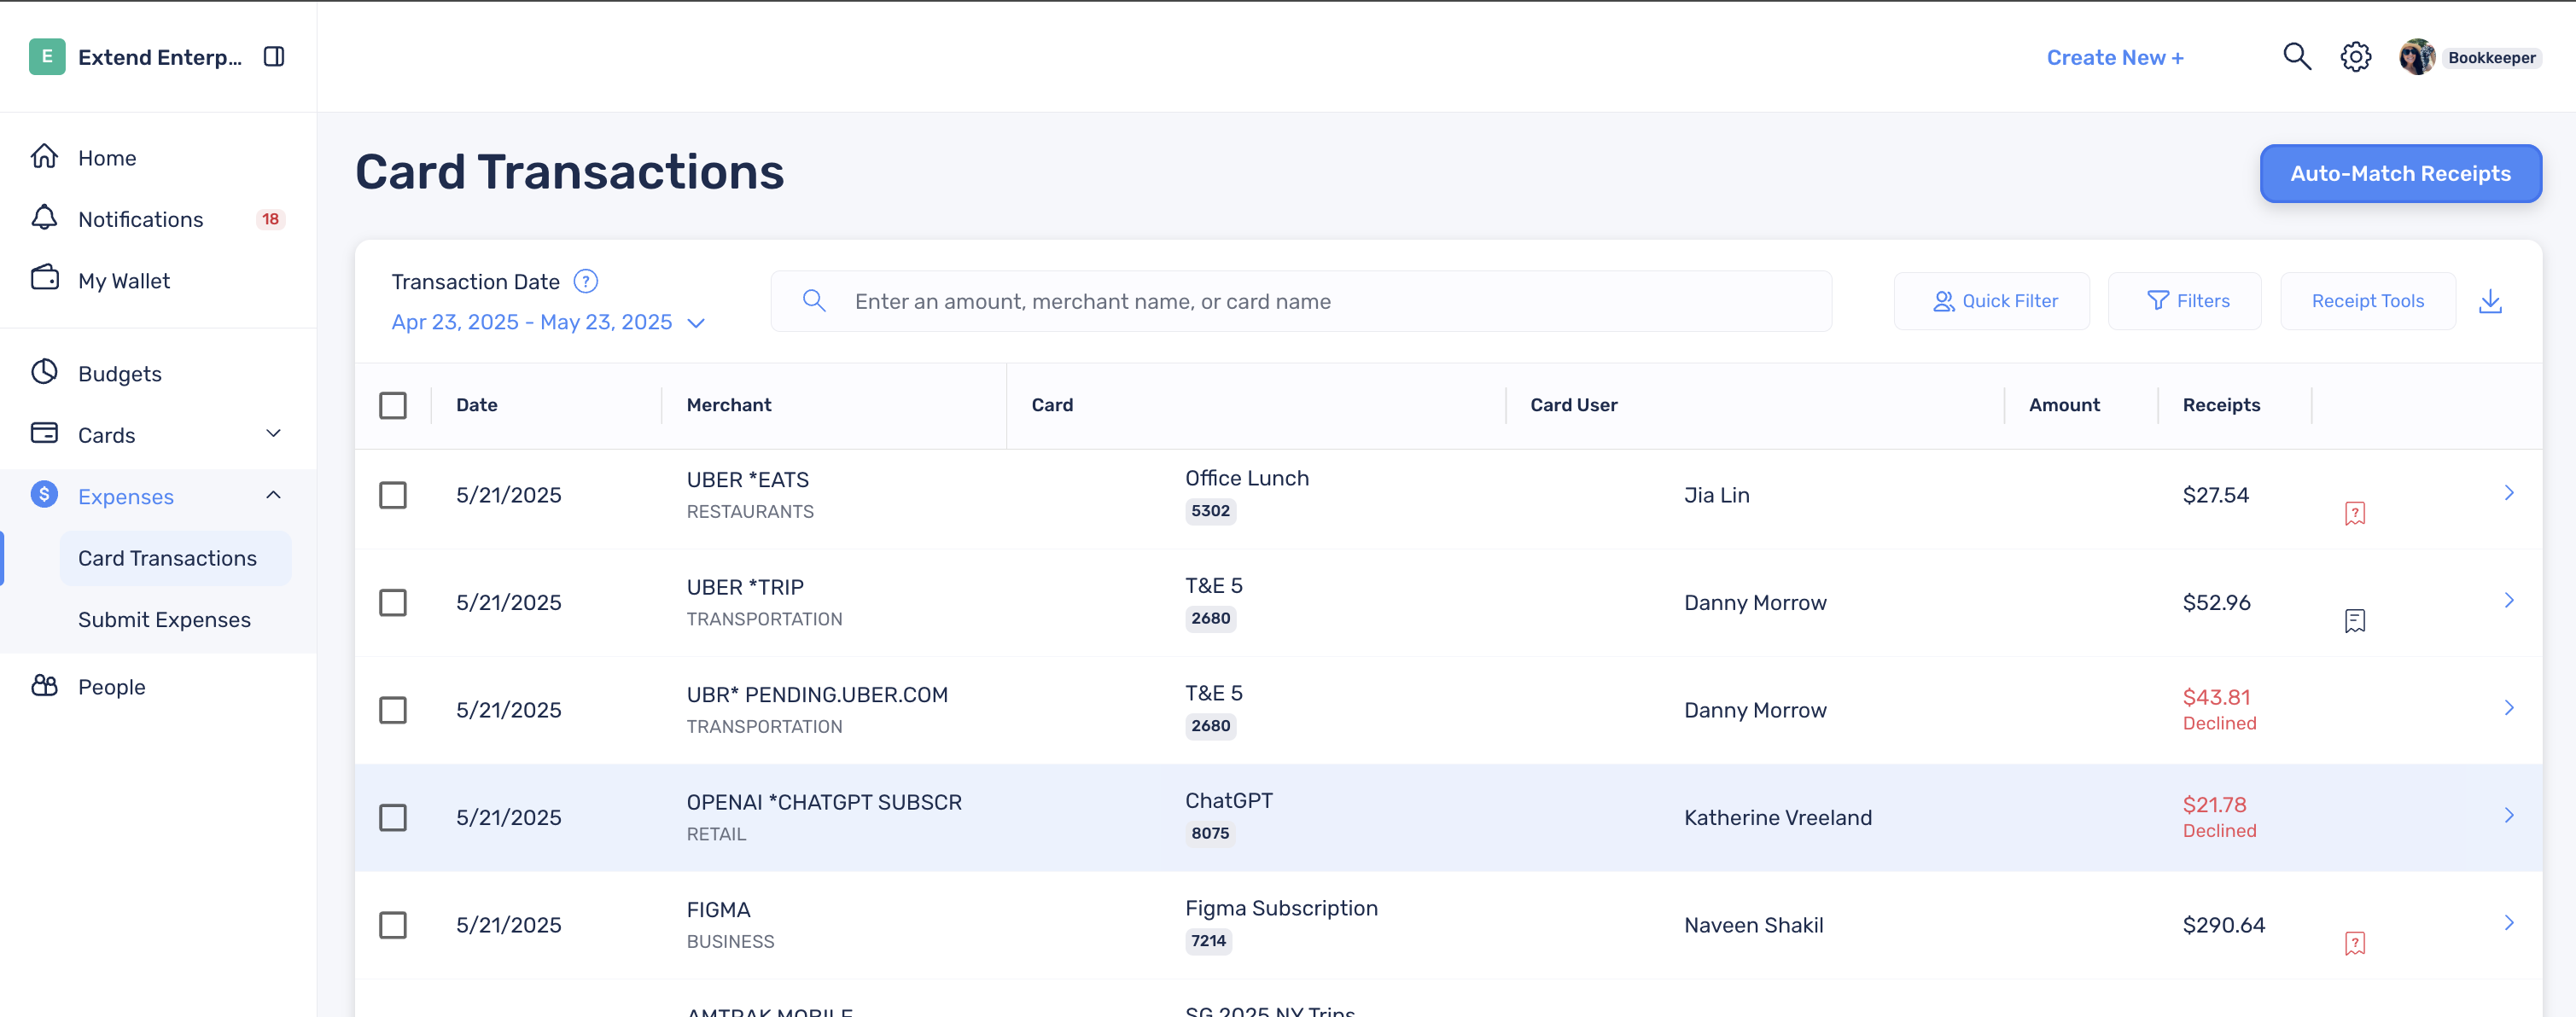Click Katherine Vreeland card user cell
The width and height of the screenshot is (2576, 1017).
[x=1777, y=818]
